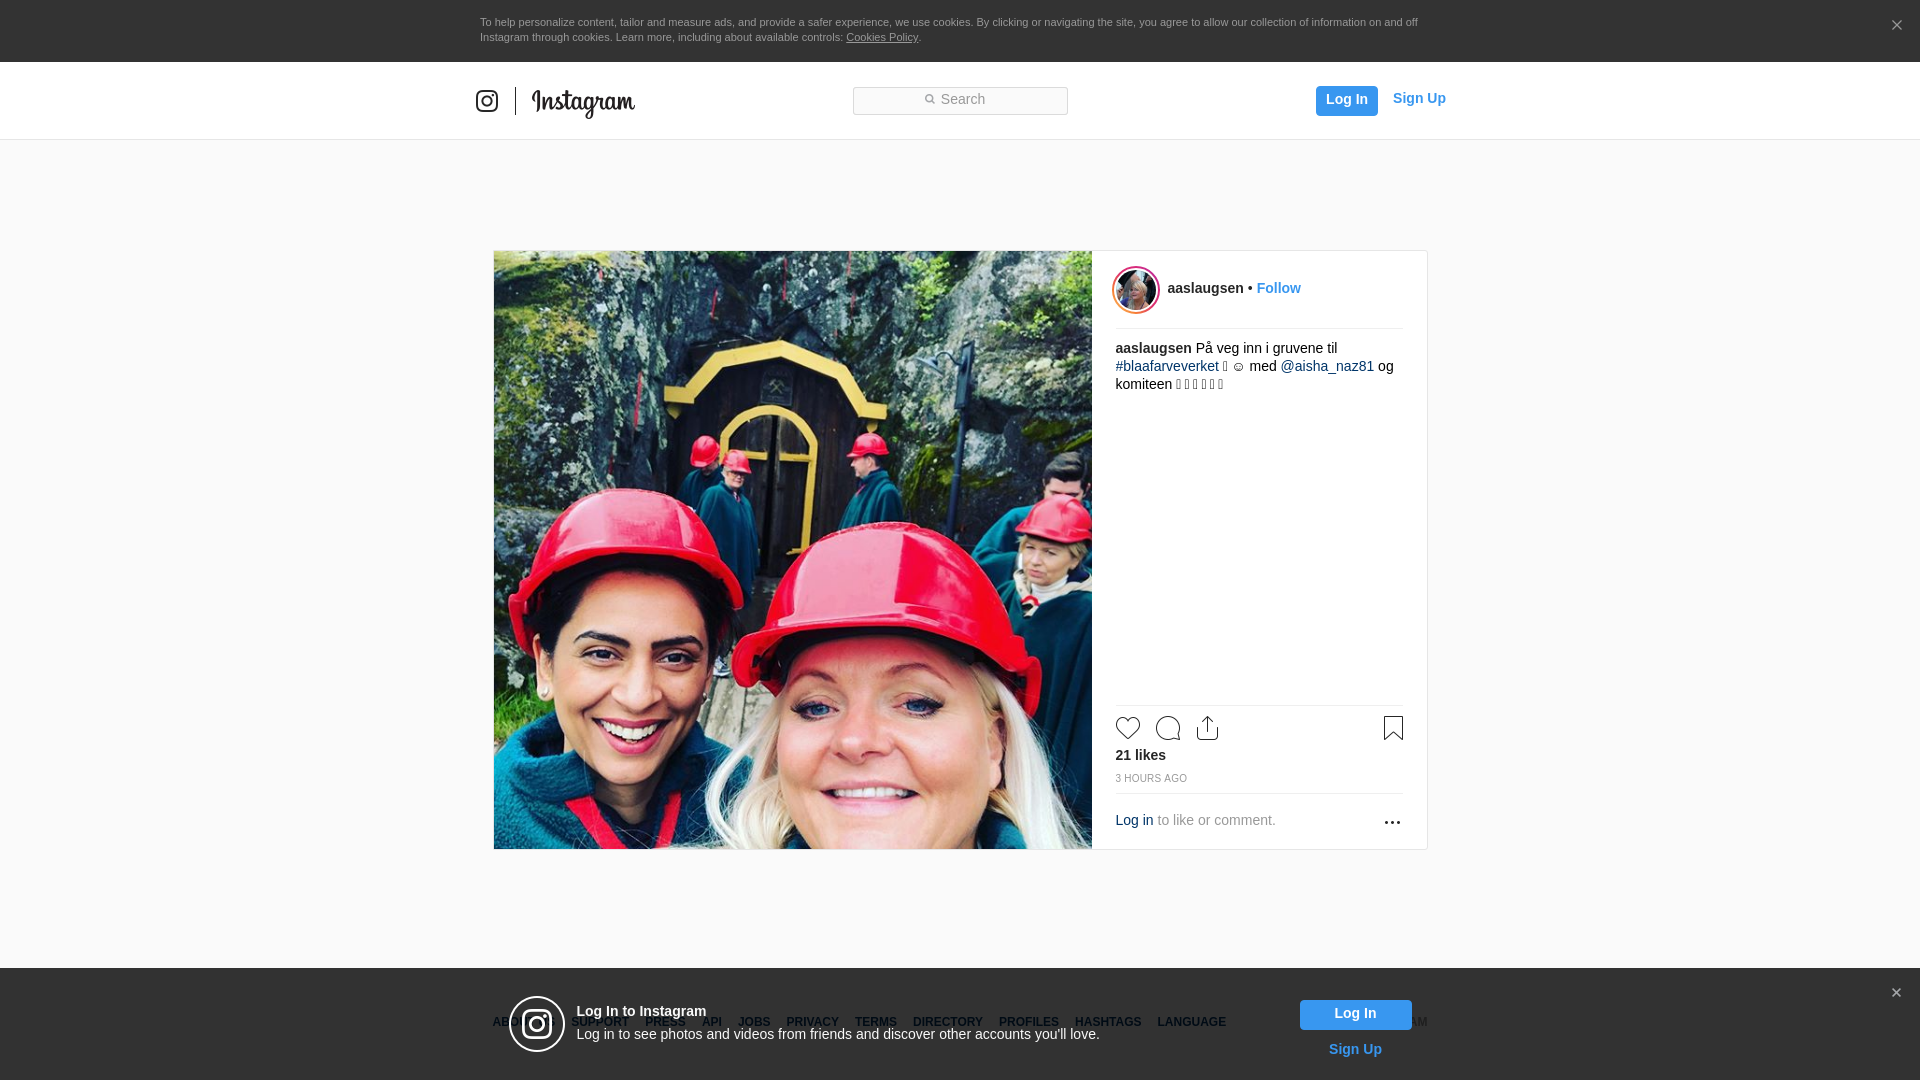The image size is (1920, 1080).
Task: Click bottom banner Sign Up link
Action: pyautogui.click(x=1355, y=1049)
